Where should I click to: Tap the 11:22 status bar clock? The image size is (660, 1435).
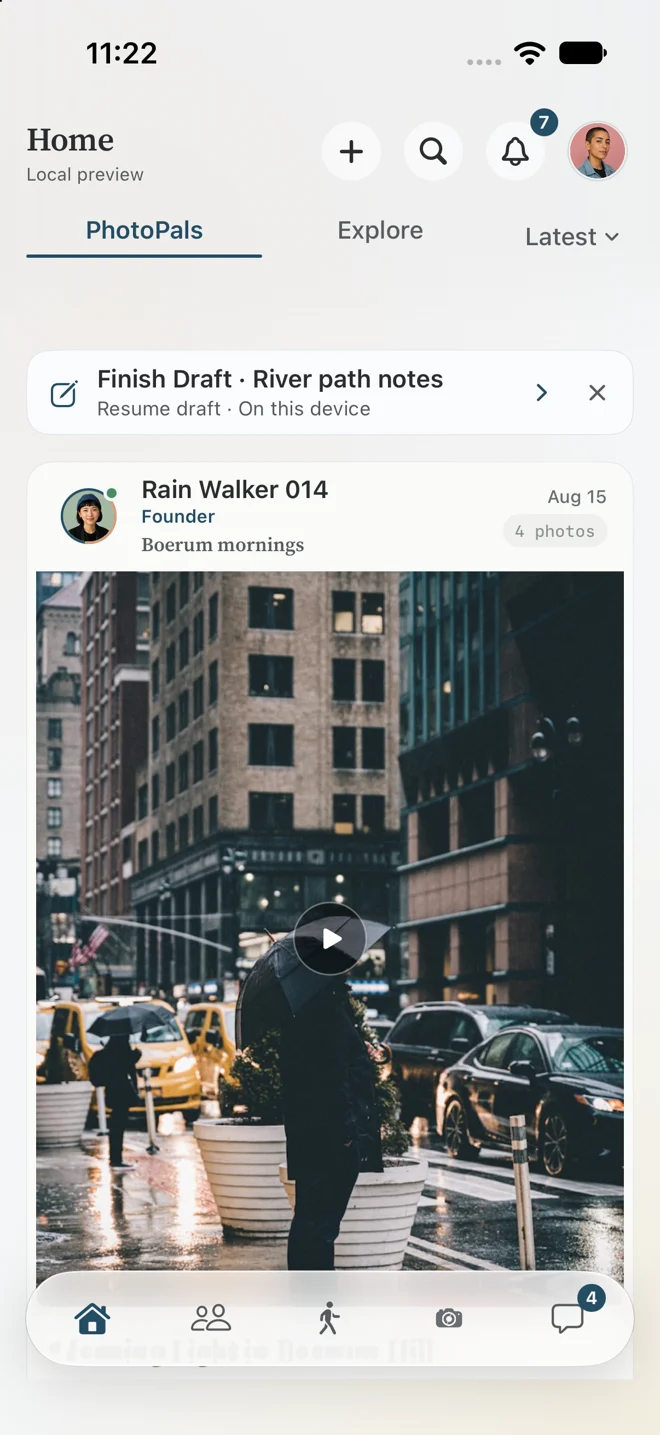122,53
